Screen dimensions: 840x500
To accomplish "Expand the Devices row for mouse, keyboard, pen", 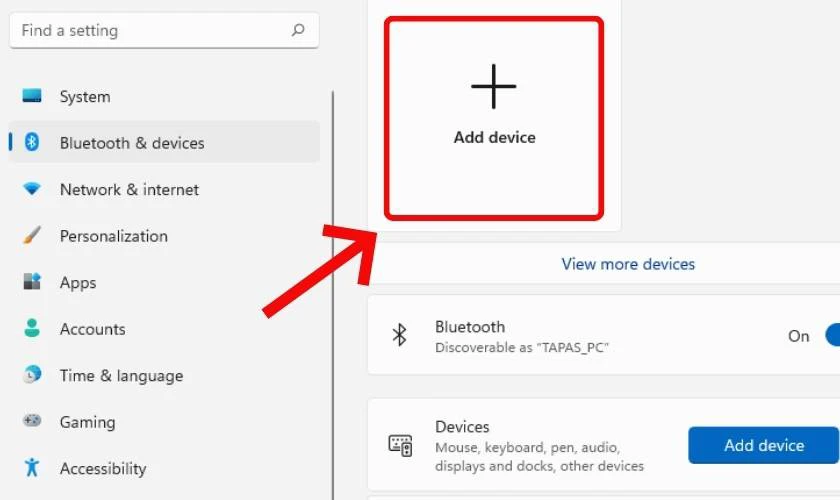I will 540,445.
